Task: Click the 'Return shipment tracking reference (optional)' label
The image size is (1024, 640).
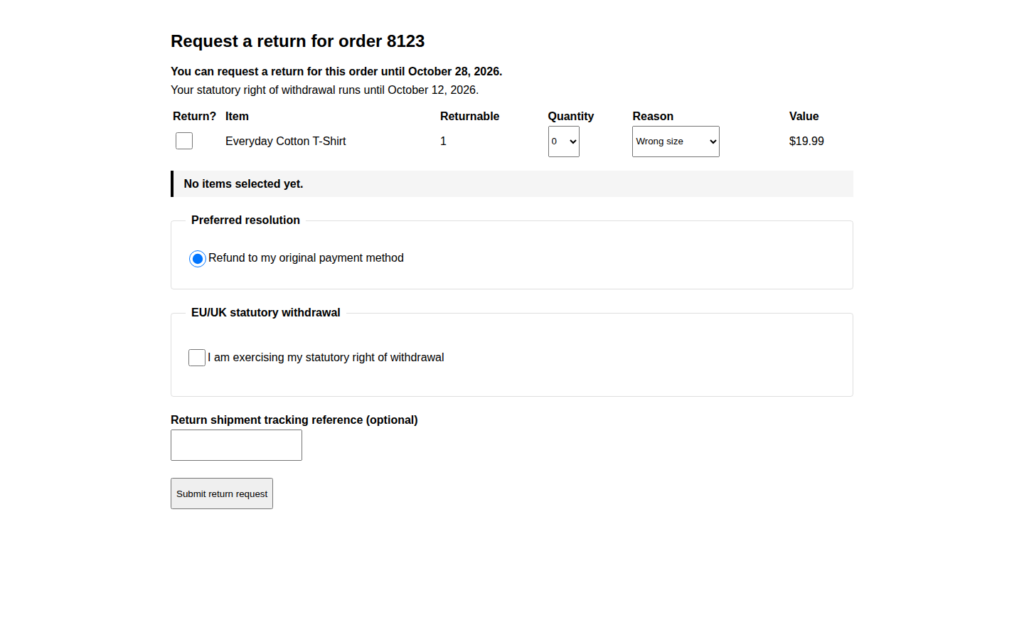Action: click(x=295, y=420)
